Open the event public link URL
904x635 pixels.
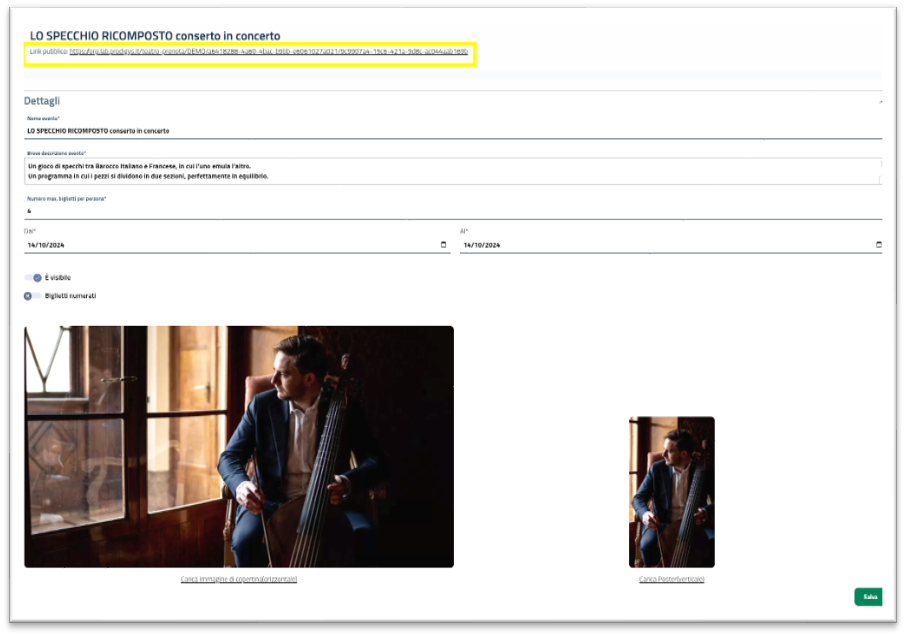pyautogui.click(x=268, y=50)
